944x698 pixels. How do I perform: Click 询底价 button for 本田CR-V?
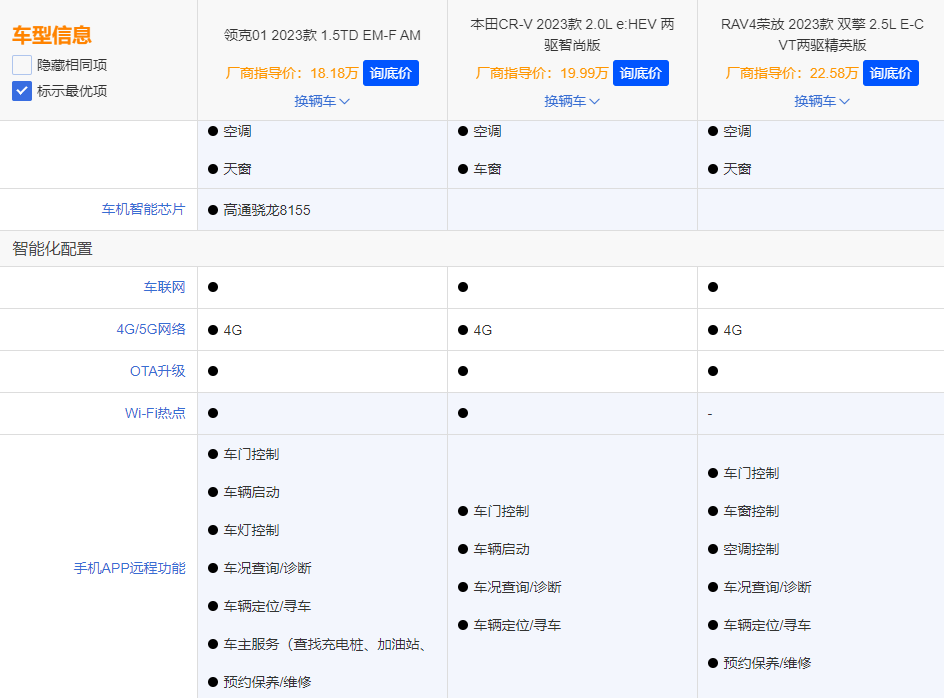(x=641, y=73)
